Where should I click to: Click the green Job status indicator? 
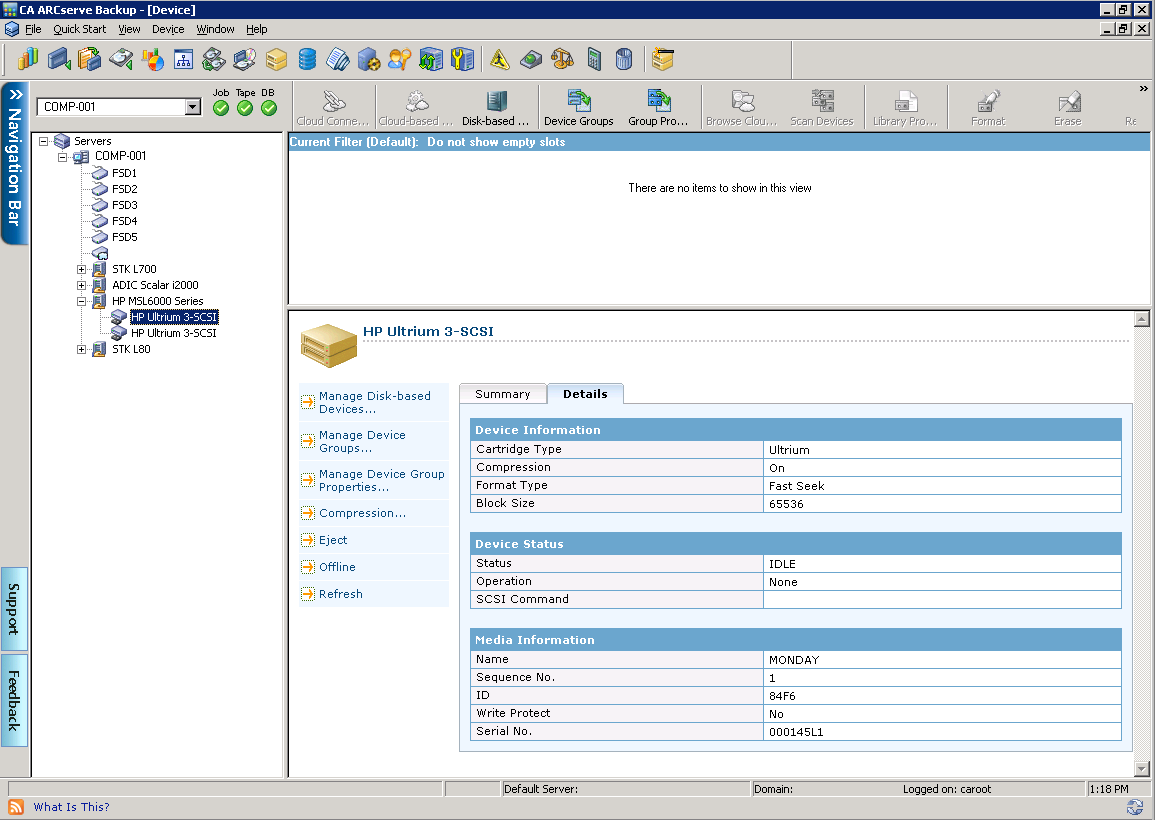click(220, 108)
